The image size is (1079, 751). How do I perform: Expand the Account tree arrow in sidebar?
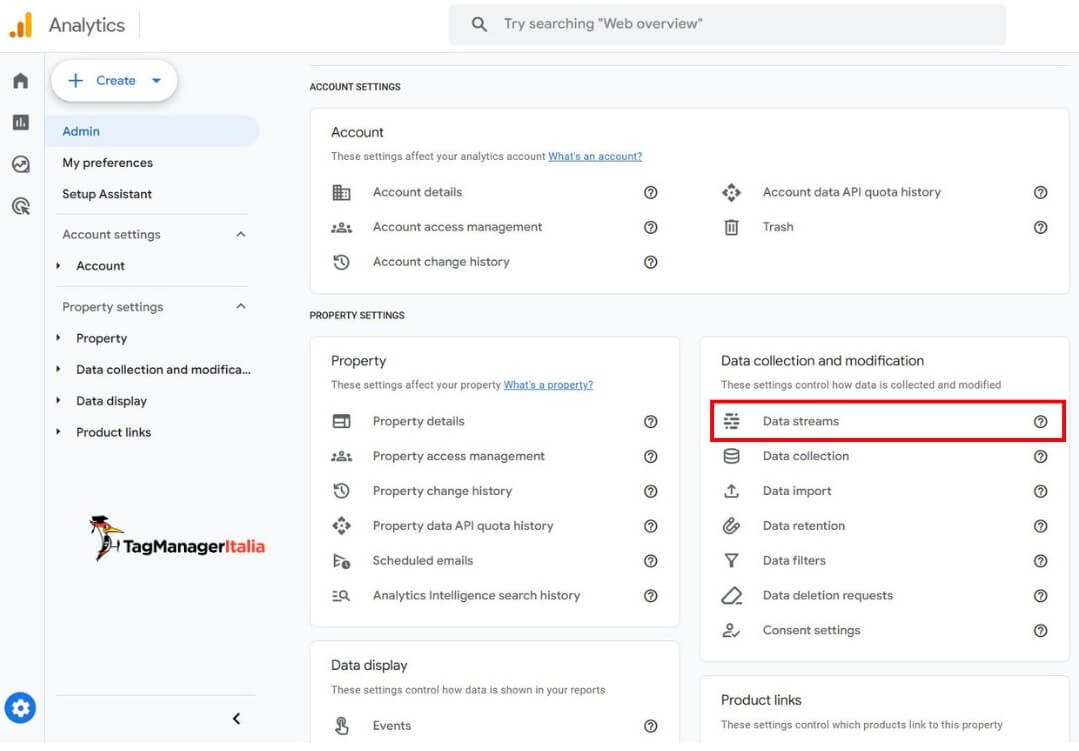[58, 266]
